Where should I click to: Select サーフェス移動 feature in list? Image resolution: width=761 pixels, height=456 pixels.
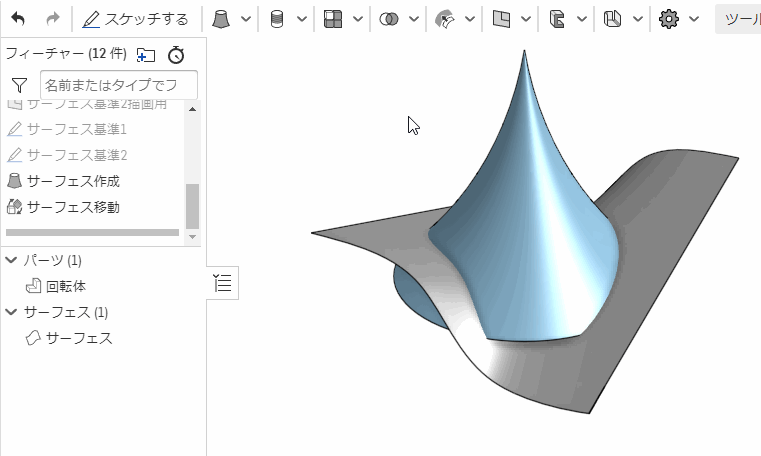pos(73,207)
